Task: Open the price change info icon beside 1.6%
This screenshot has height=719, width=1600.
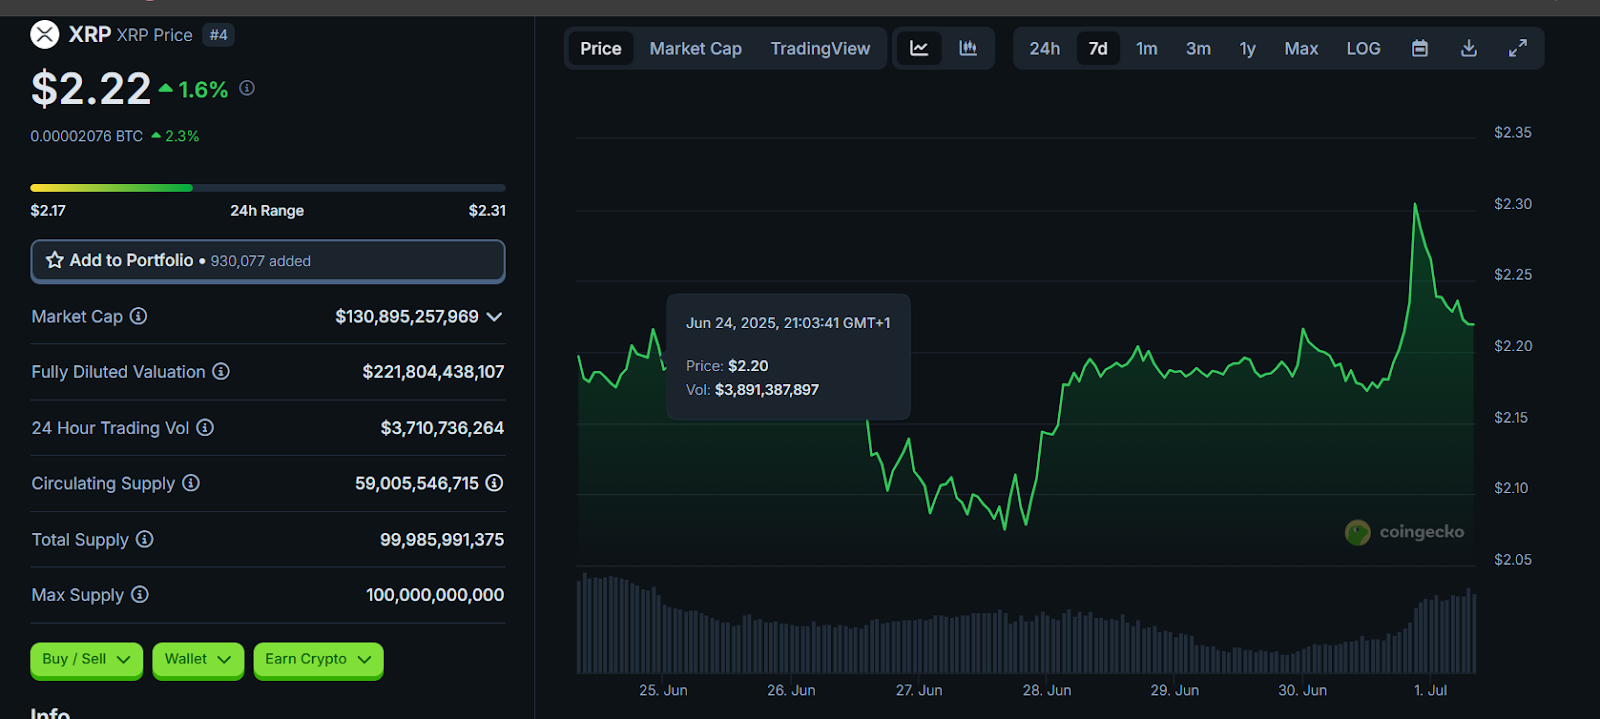Action: pos(247,88)
